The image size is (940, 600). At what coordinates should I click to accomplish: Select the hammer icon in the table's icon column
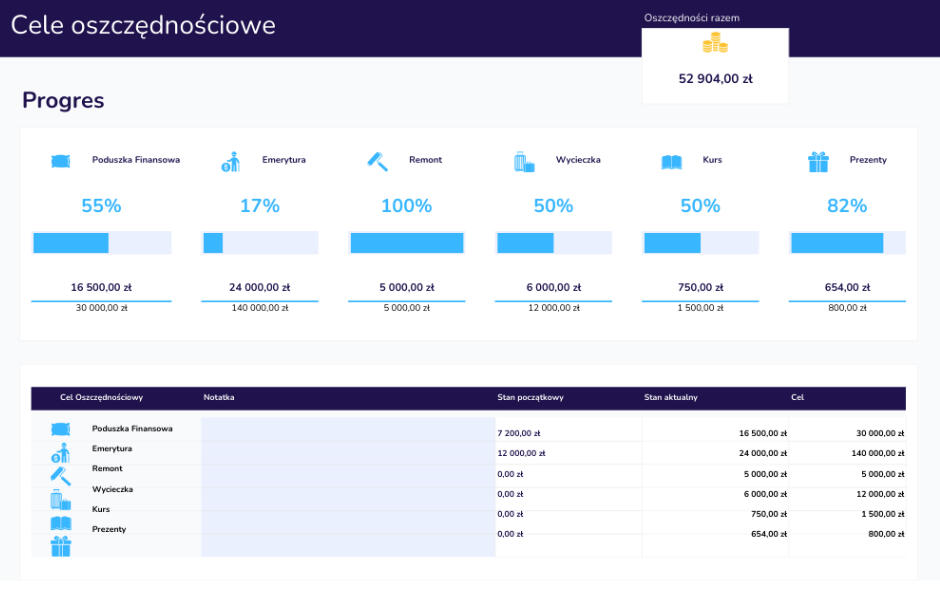click(61, 476)
